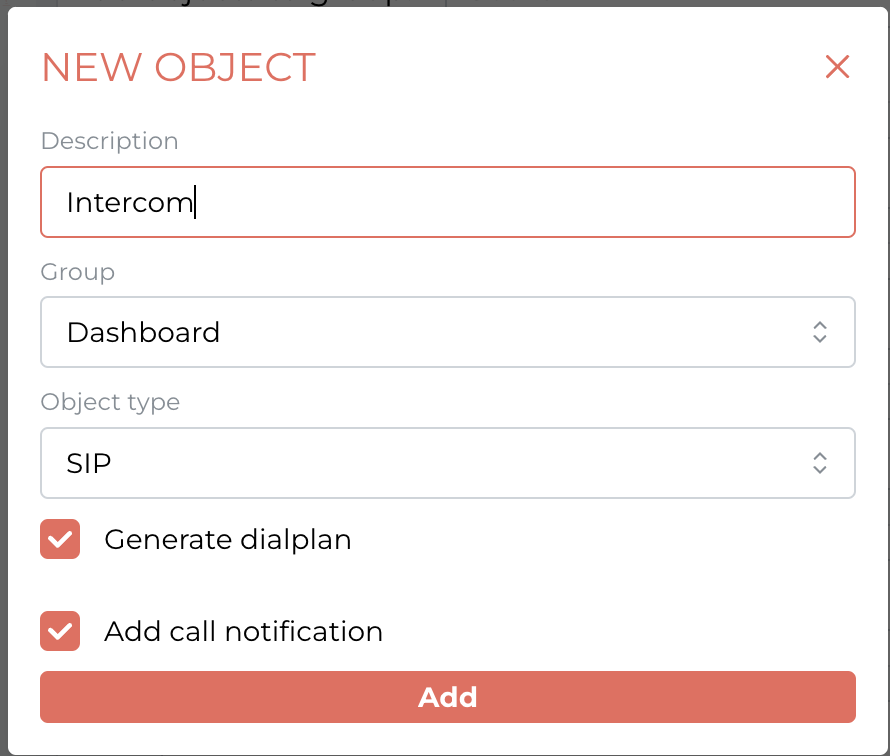Click the Group selector up-down arrows

tap(820, 332)
